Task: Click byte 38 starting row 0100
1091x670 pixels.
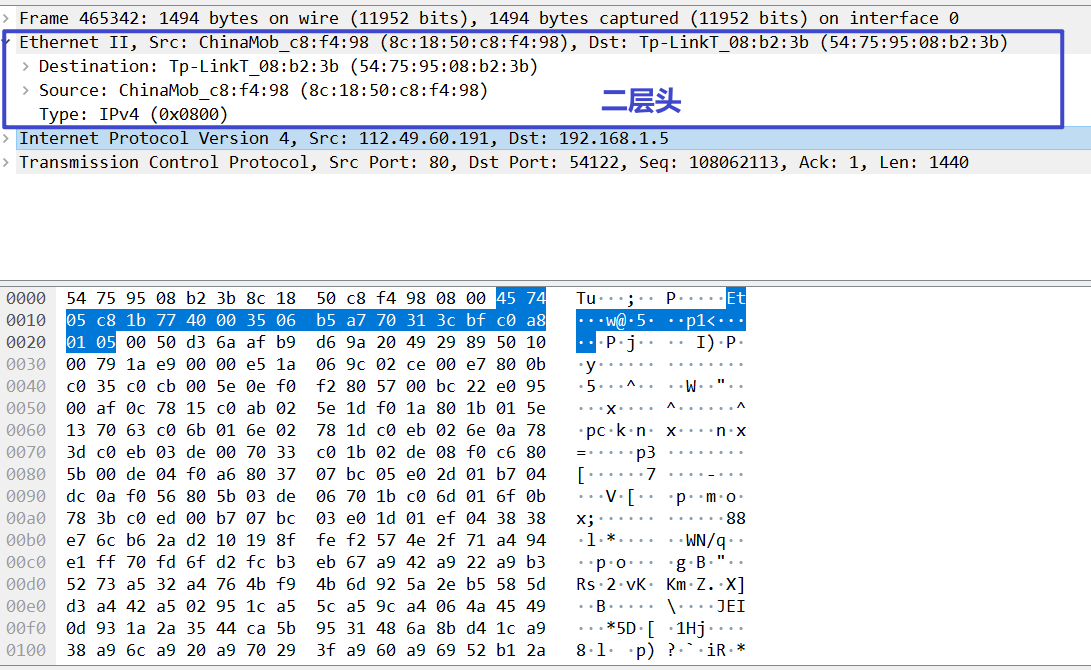Action: click(x=76, y=651)
